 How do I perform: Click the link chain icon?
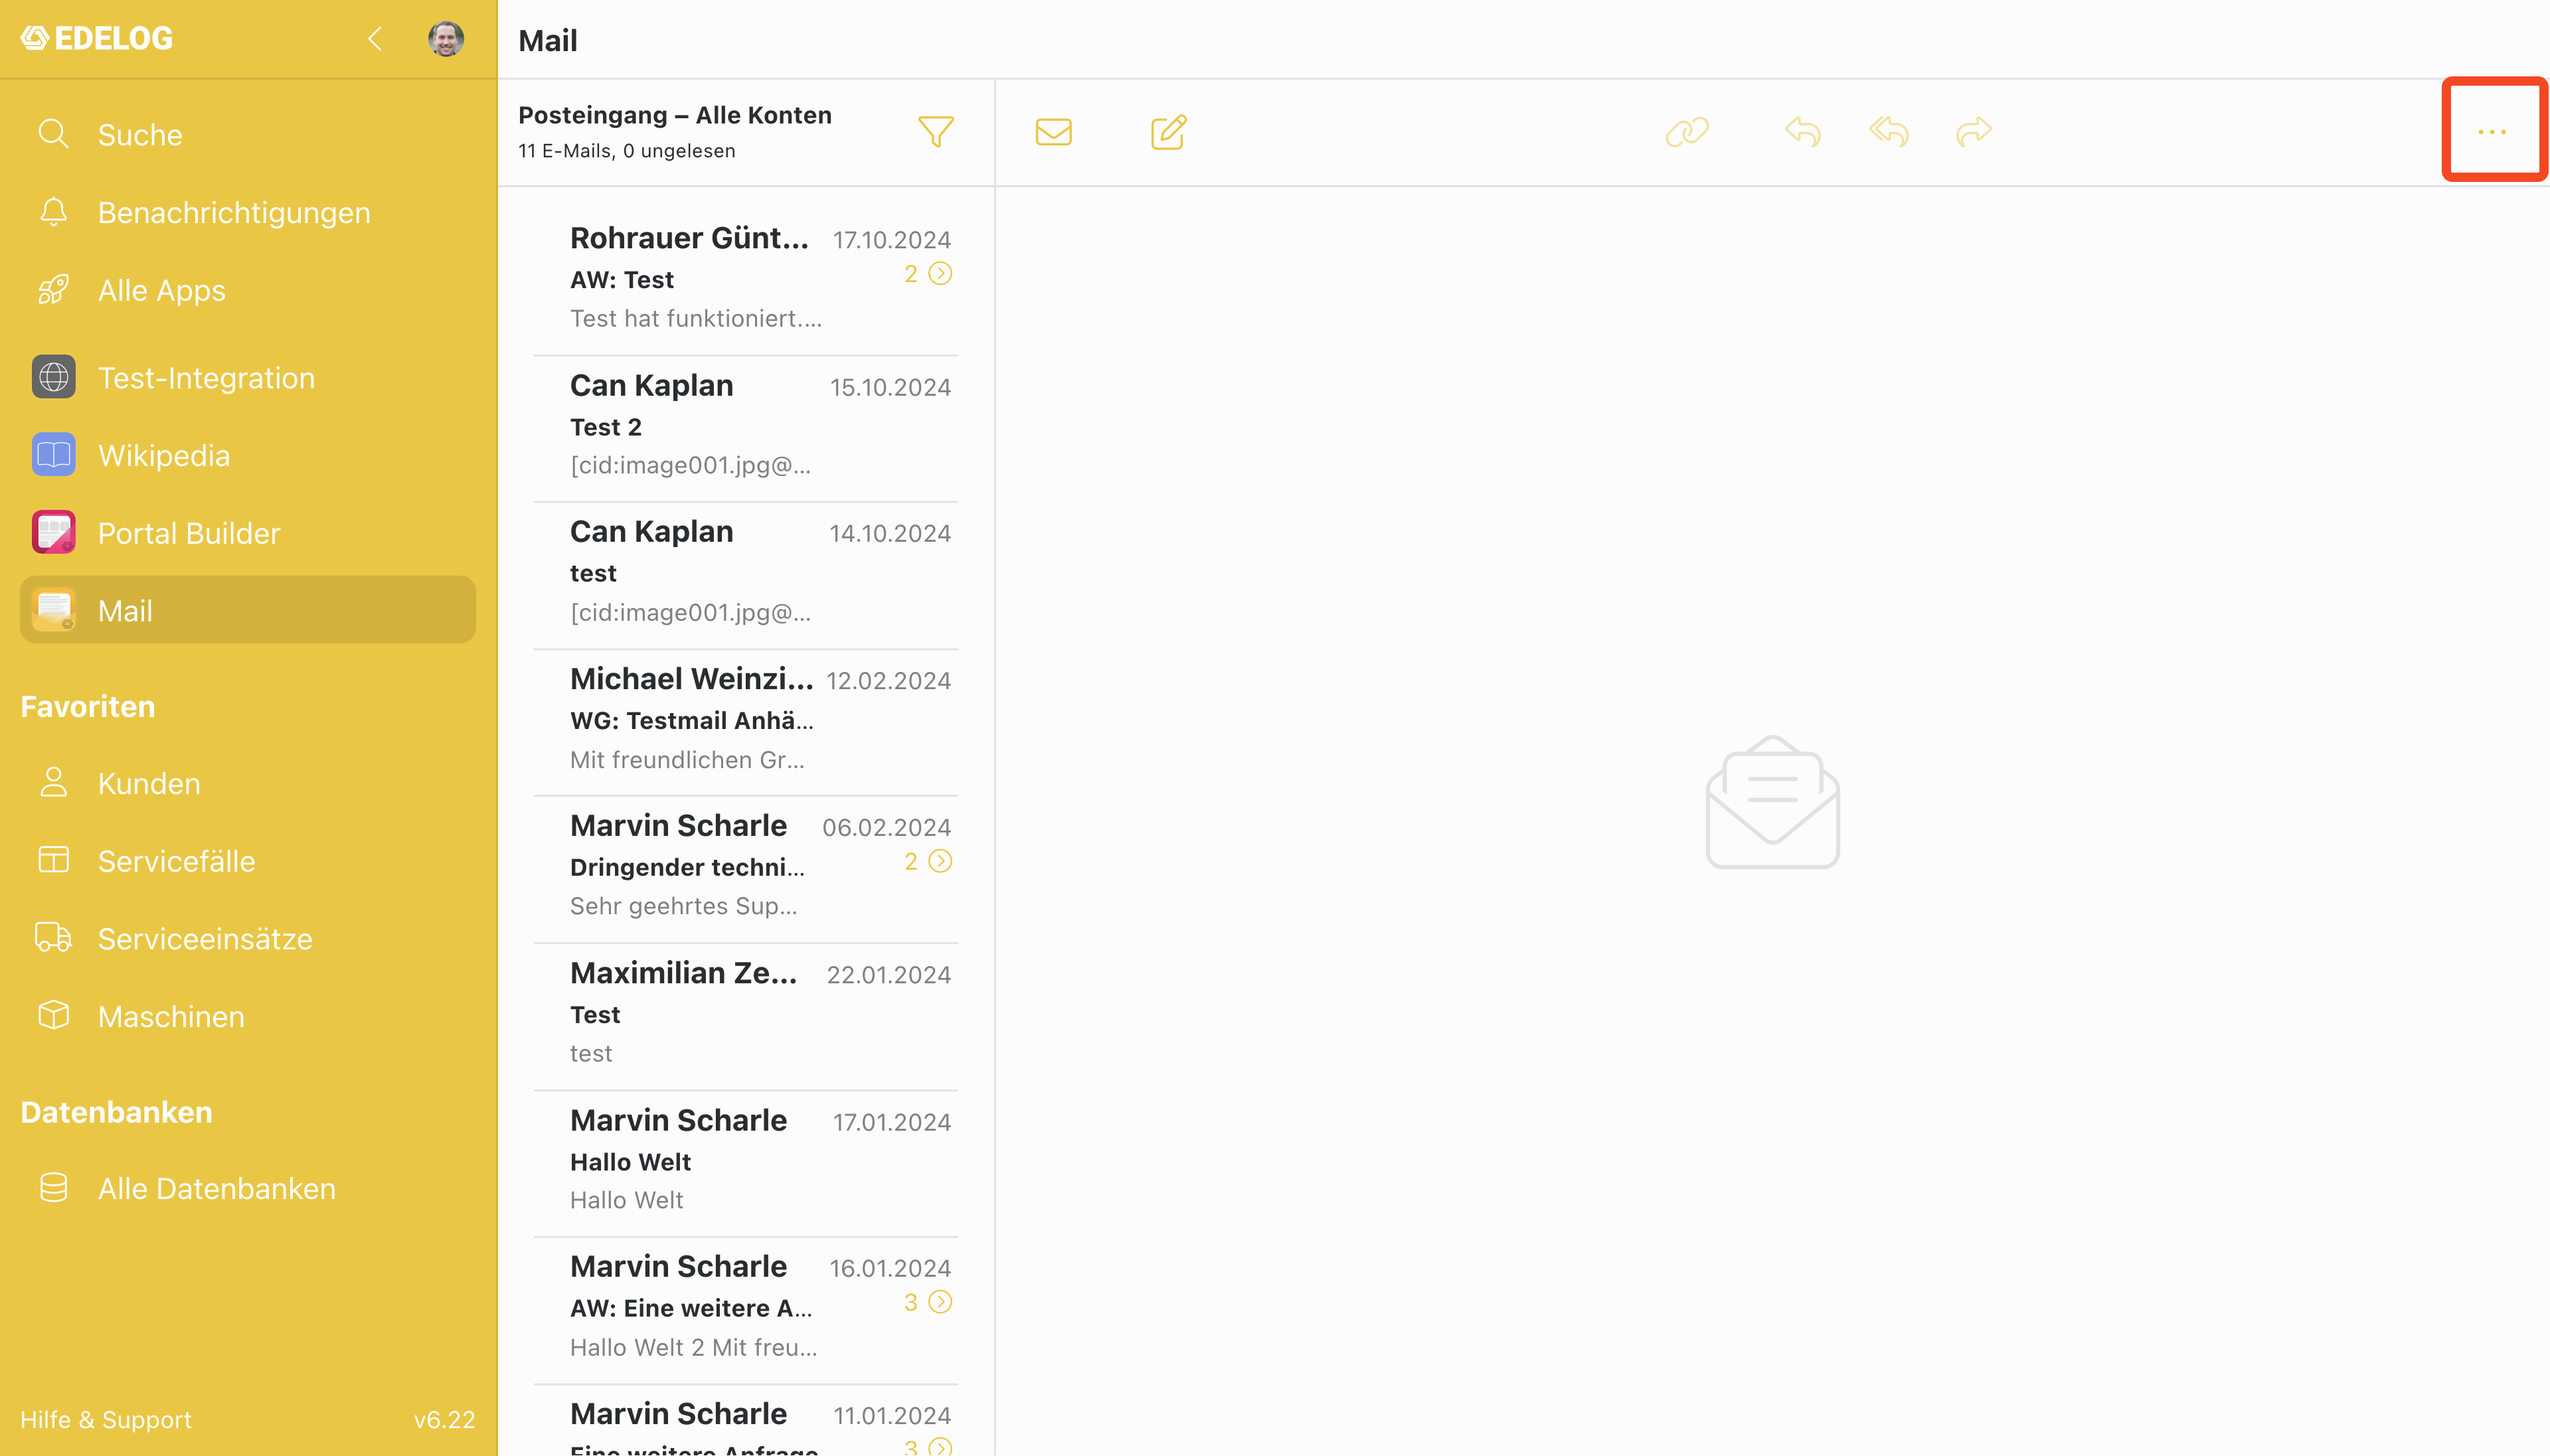(1687, 132)
